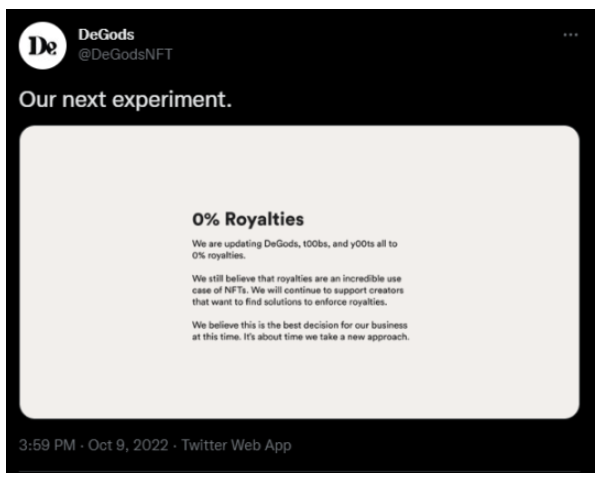Screen dimensions: 606x478
Task: Click the word "y00ts" in the image
Action: coord(363,244)
